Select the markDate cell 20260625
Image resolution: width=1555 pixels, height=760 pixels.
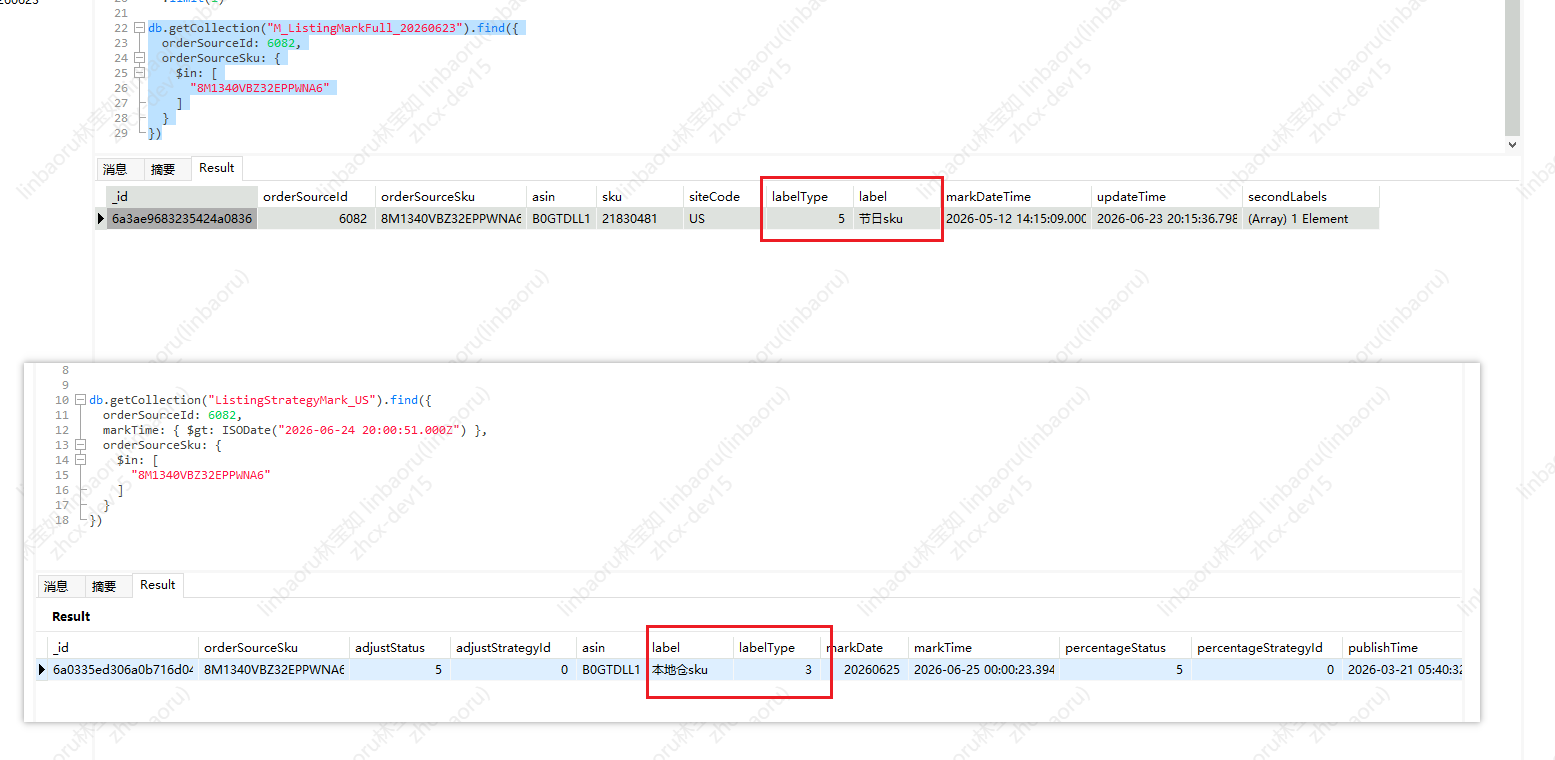(865, 670)
